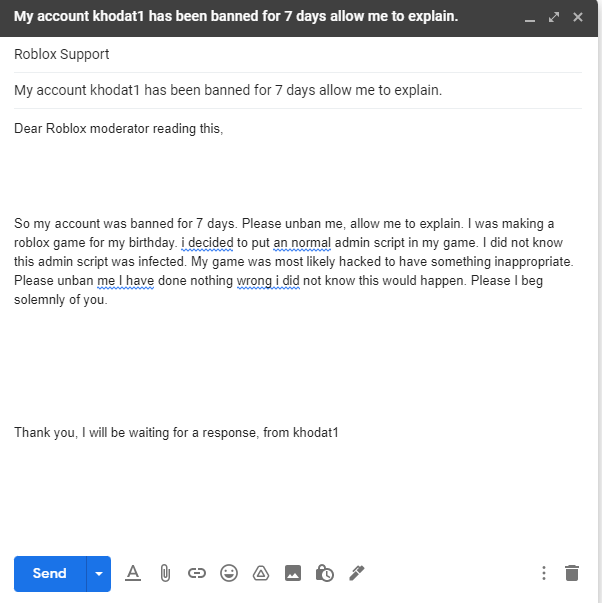Insert a photo into the email
This screenshot has height=603, width=602.
click(x=292, y=573)
